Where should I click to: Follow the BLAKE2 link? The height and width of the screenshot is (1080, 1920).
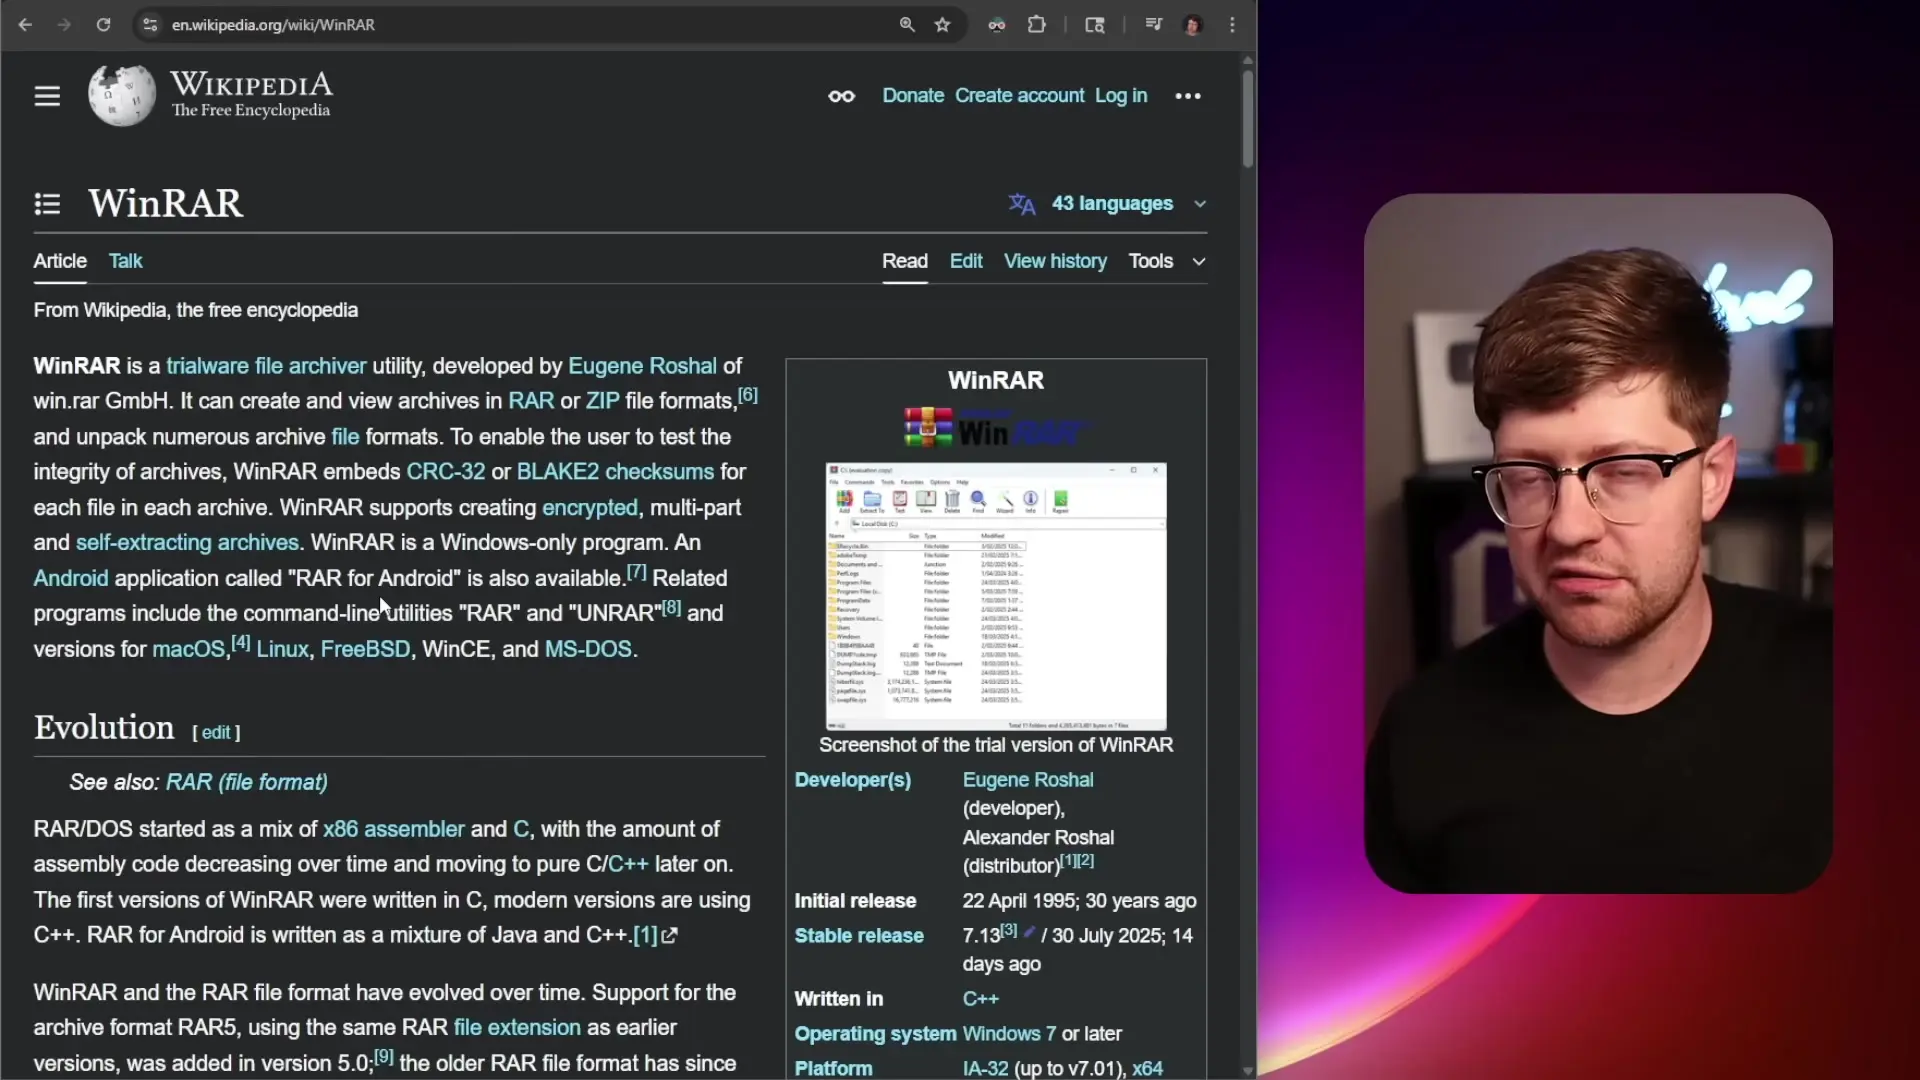[557, 472]
